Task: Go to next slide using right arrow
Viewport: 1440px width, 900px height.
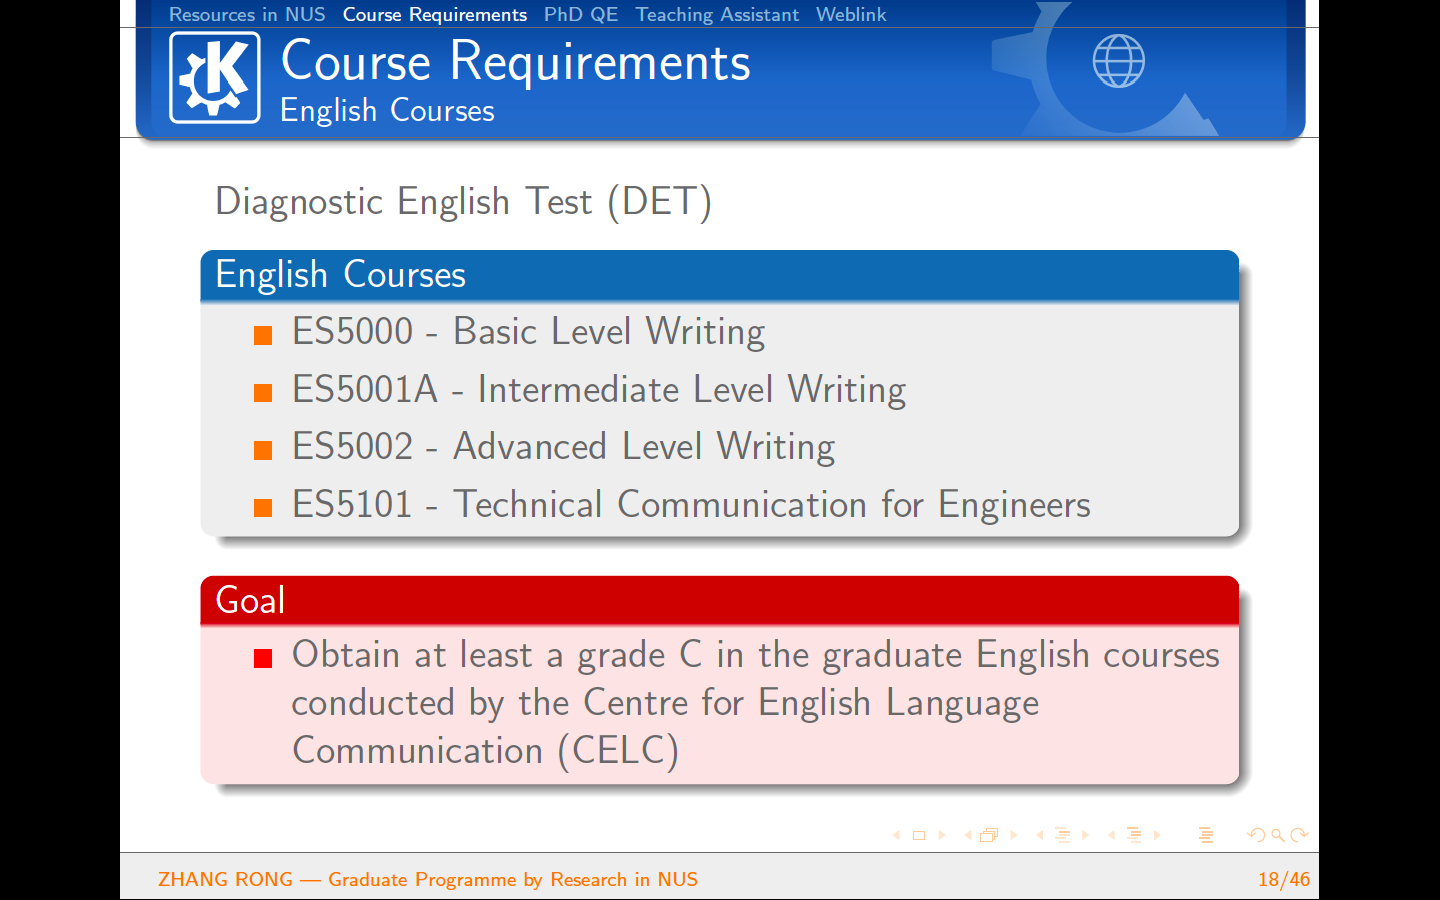Action: click(942, 835)
